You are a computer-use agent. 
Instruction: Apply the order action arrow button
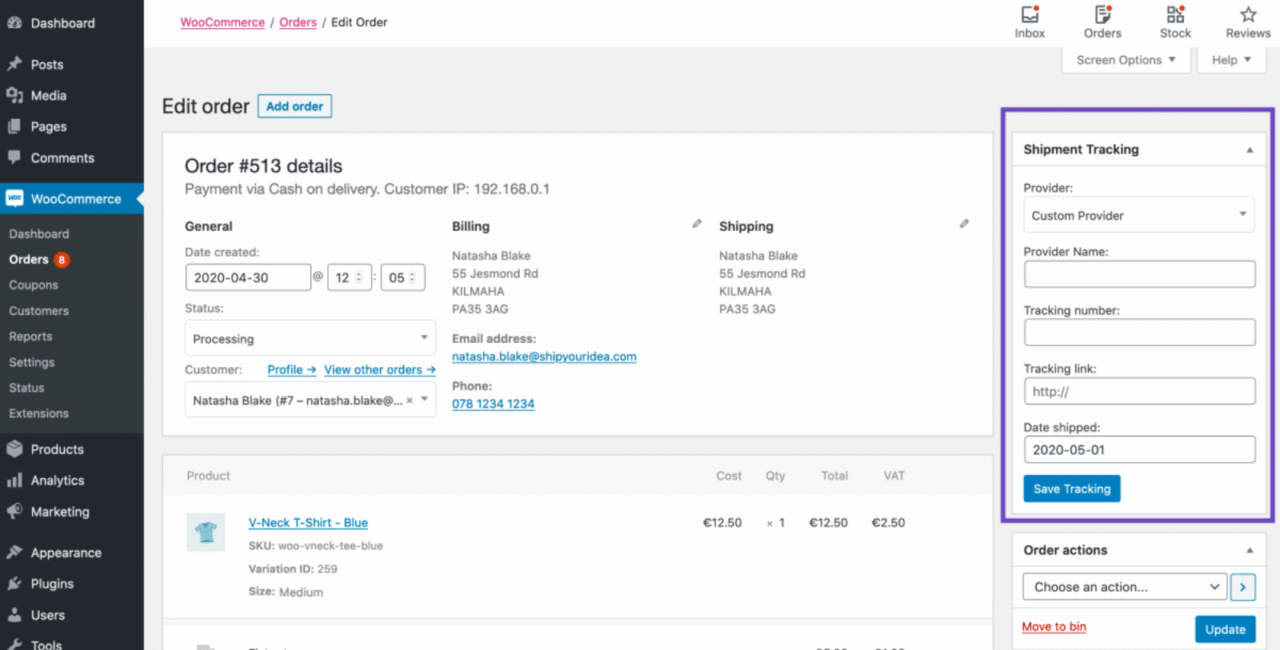point(1243,587)
